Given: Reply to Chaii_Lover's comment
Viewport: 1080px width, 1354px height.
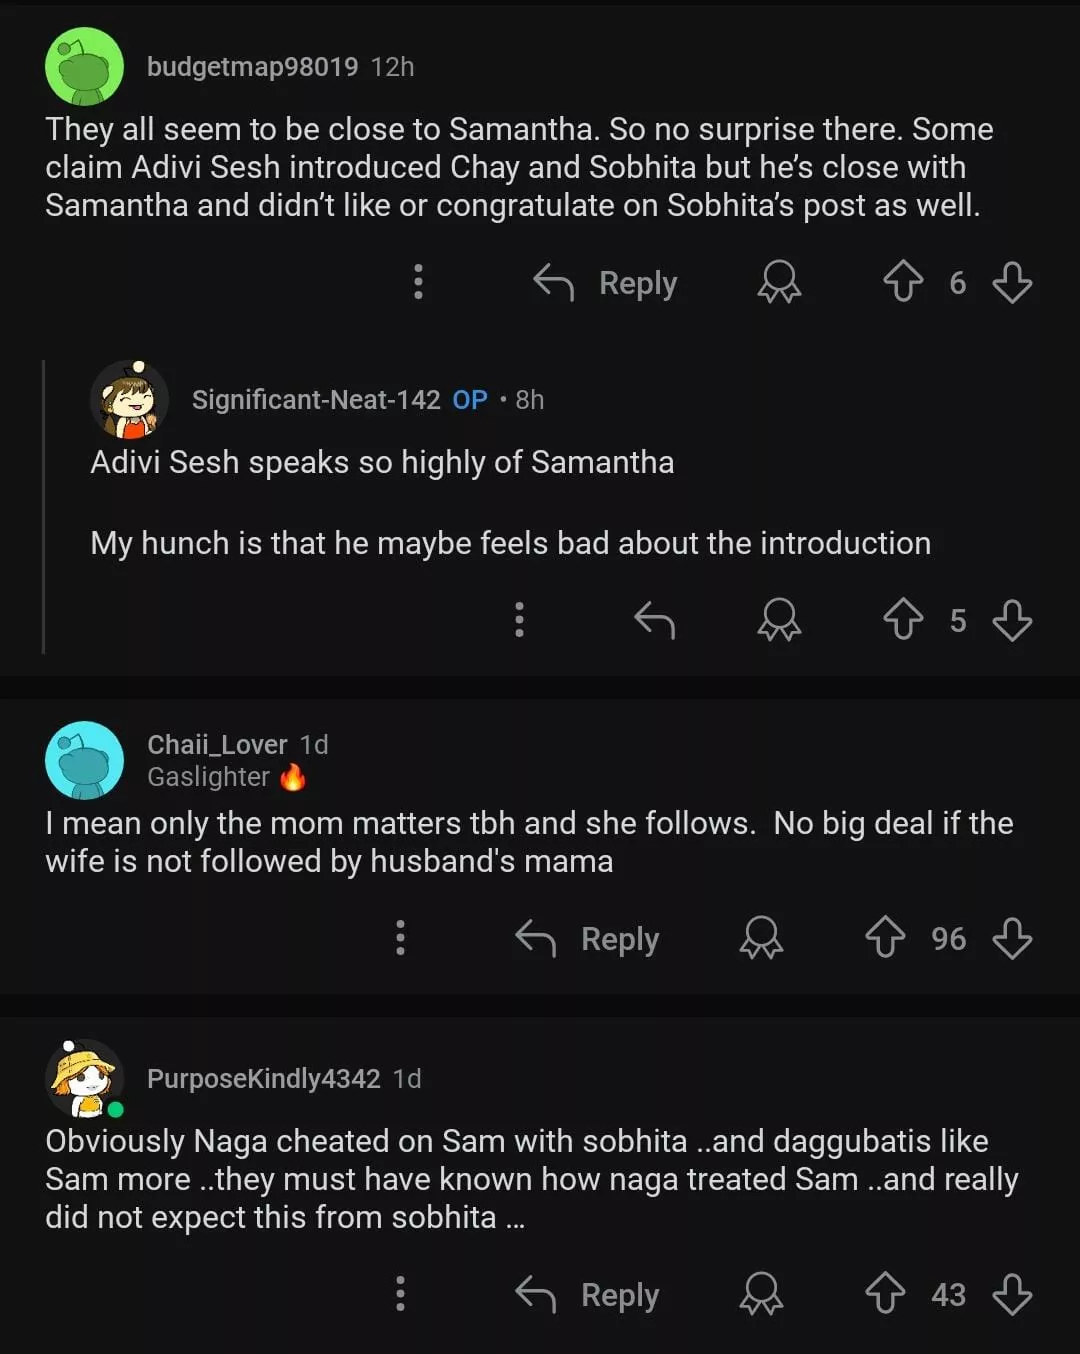Looking at the screenshot, I should click(588, 939).
